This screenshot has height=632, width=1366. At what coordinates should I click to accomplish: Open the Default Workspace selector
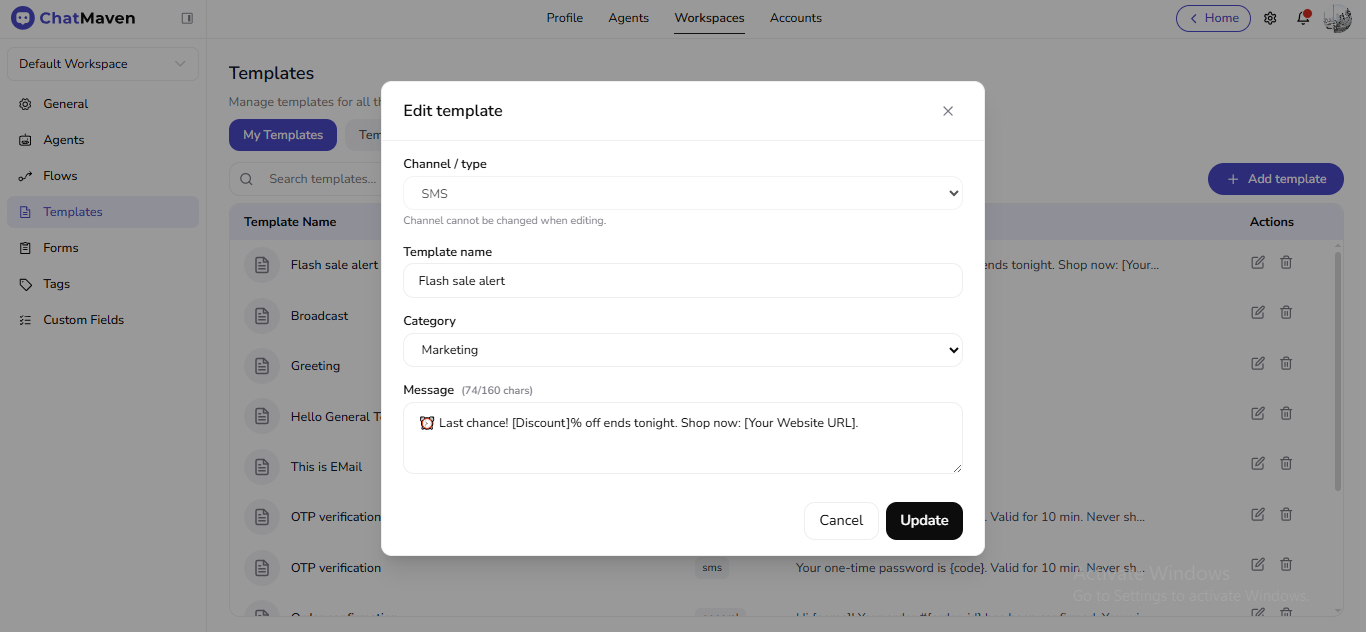[101, 63]
